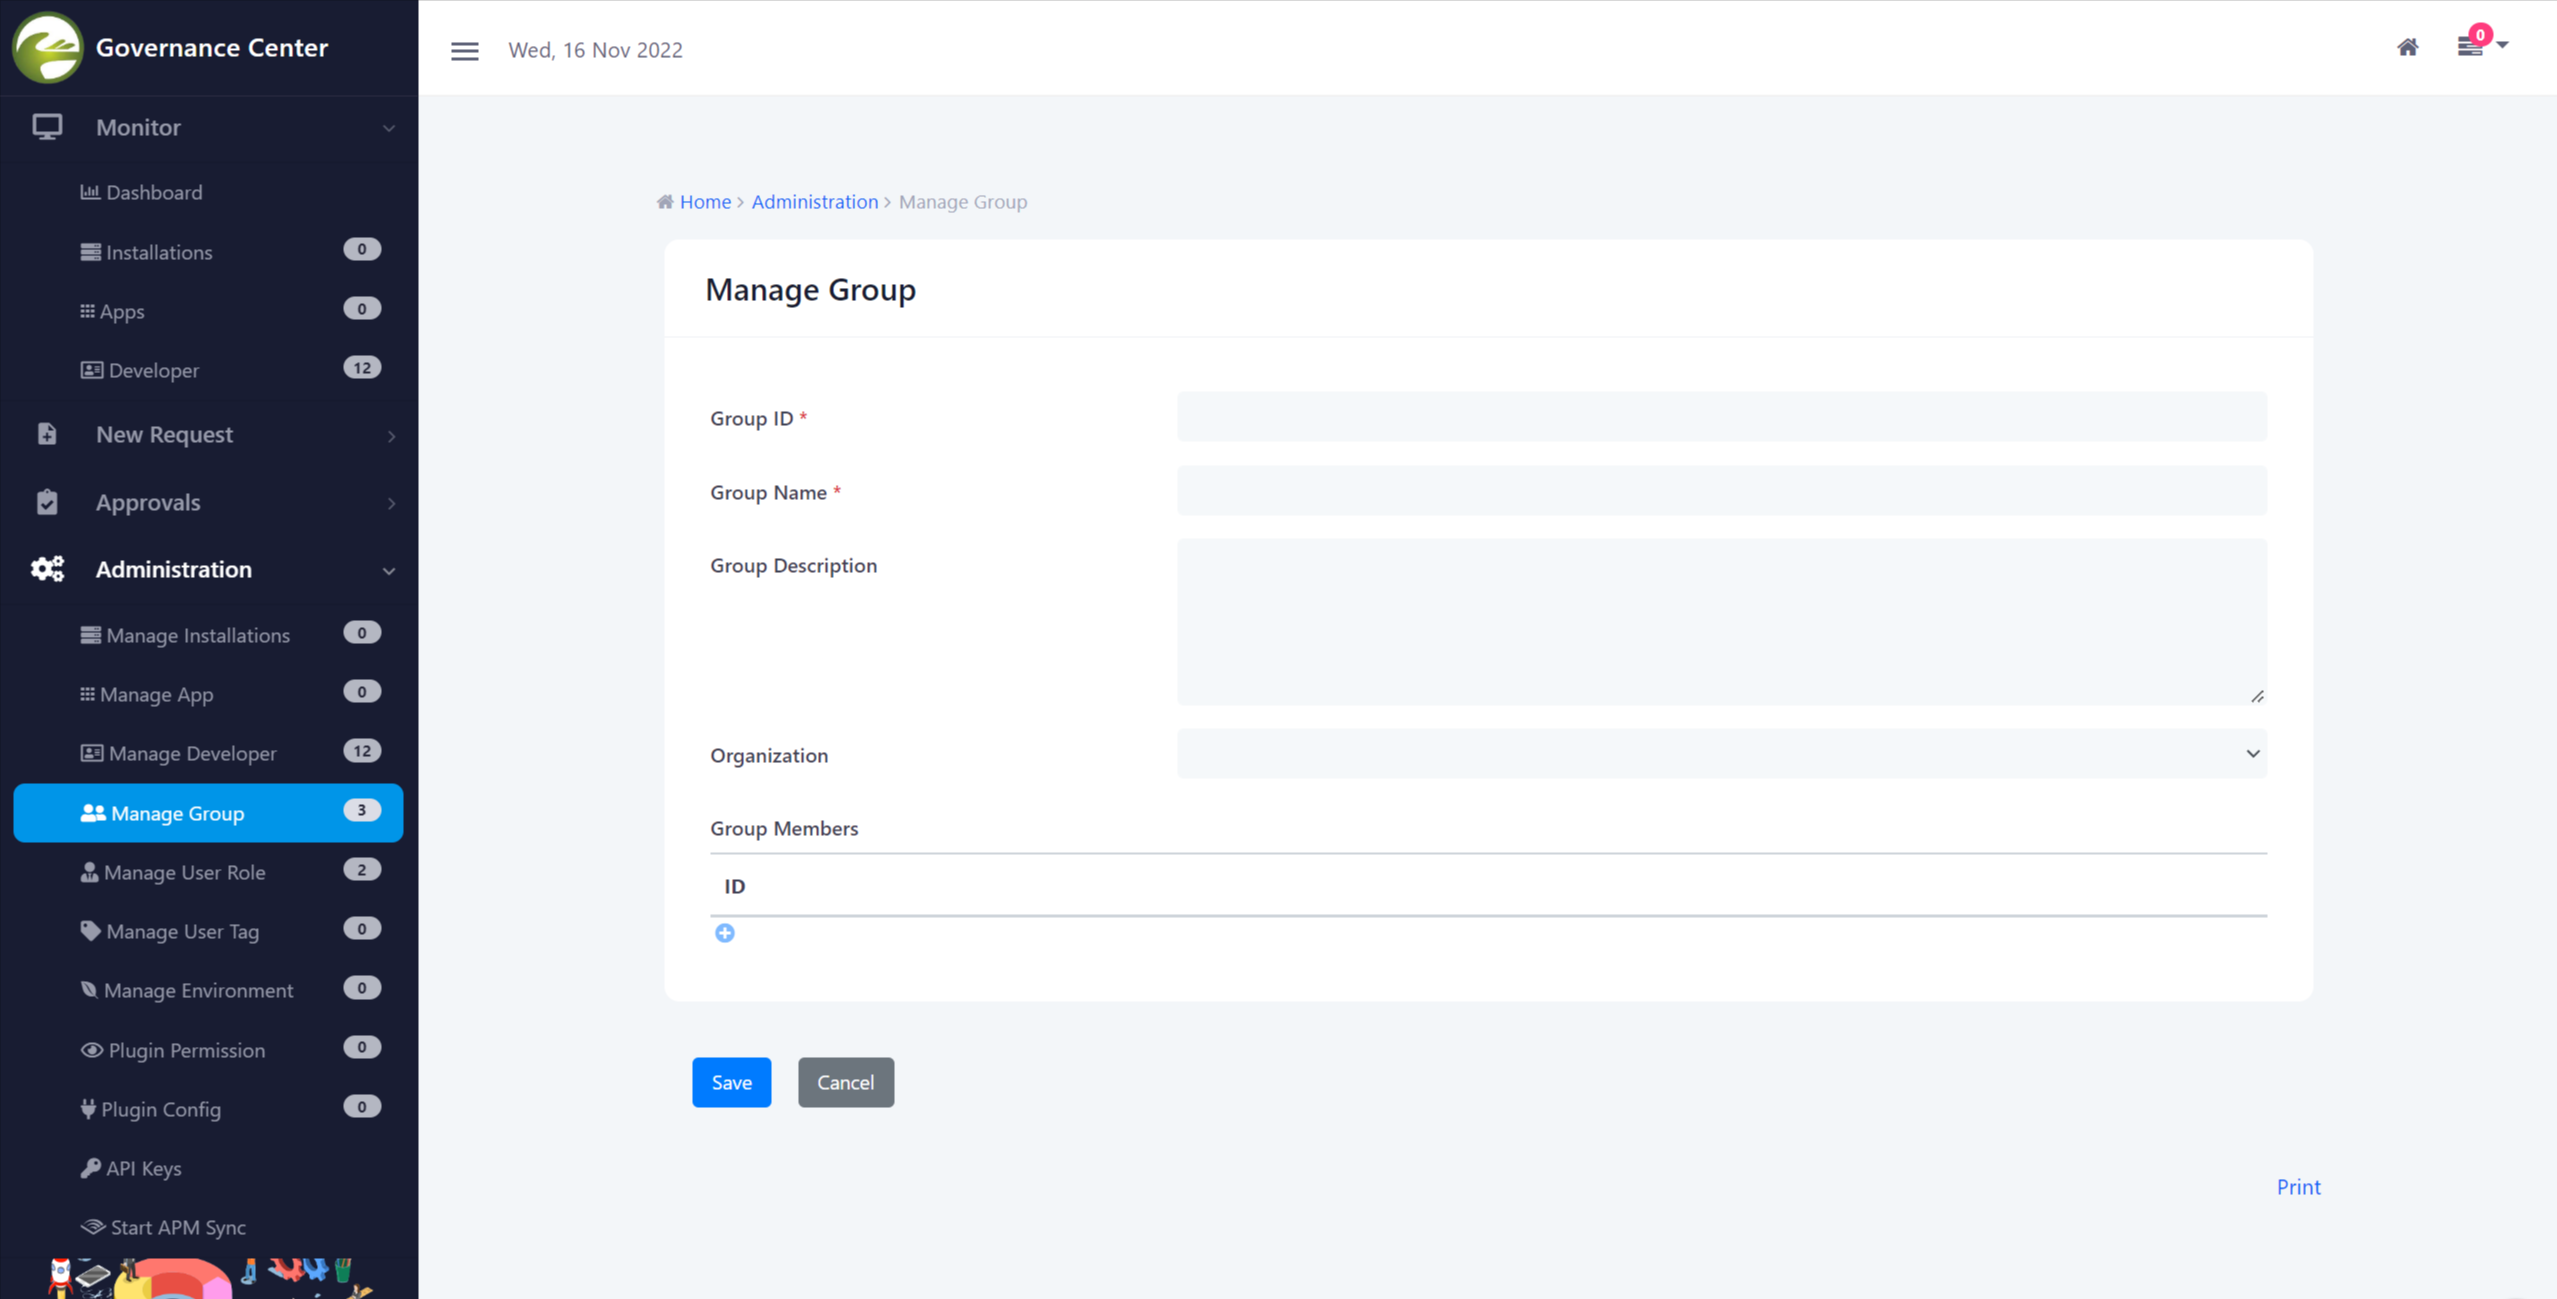Screen dimensions: 2557x1299
Task: Click the home icon in top bar
Action: click(x=2407, y=47)
